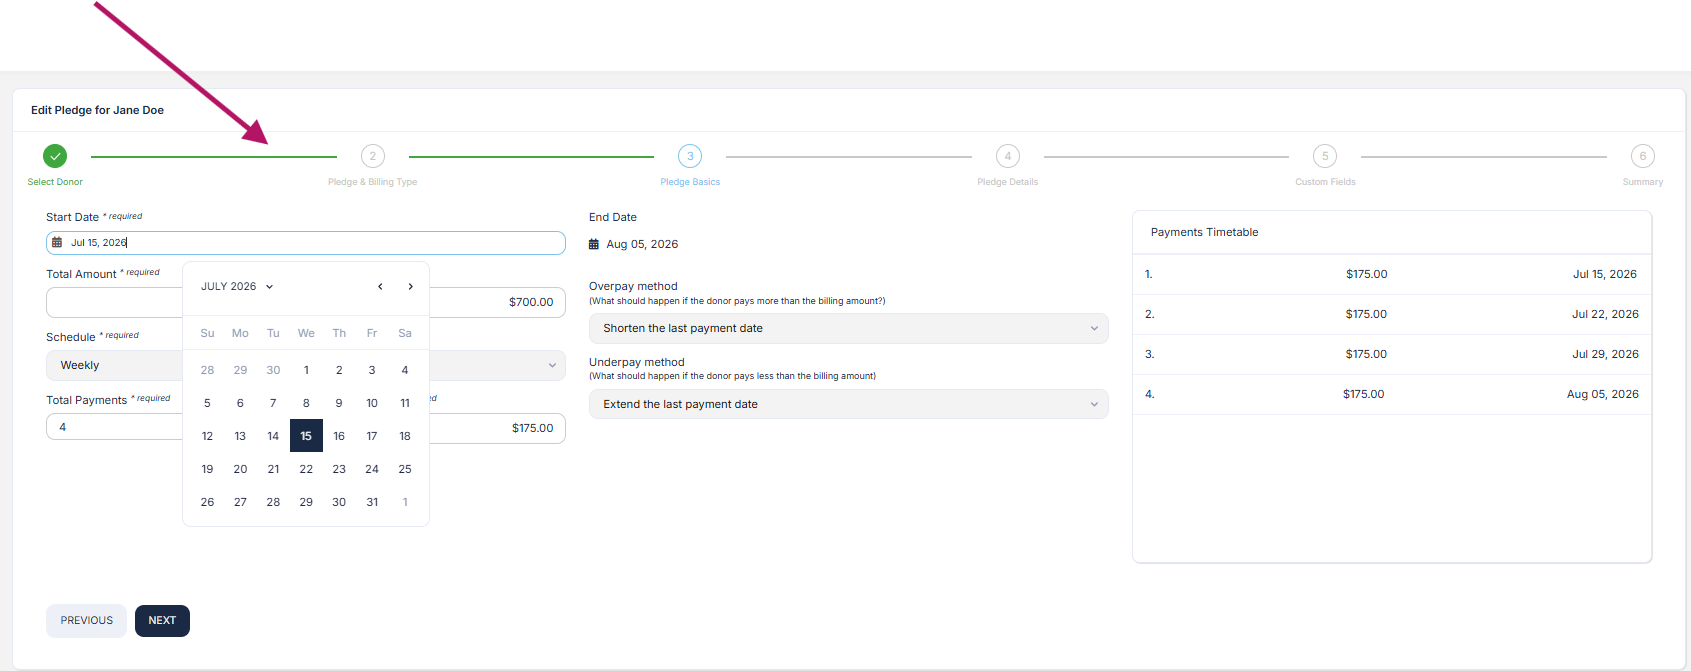Go to step 6 Summary
The width and height of the screenshot is (1691, 671).
(x=1643, y=156)
